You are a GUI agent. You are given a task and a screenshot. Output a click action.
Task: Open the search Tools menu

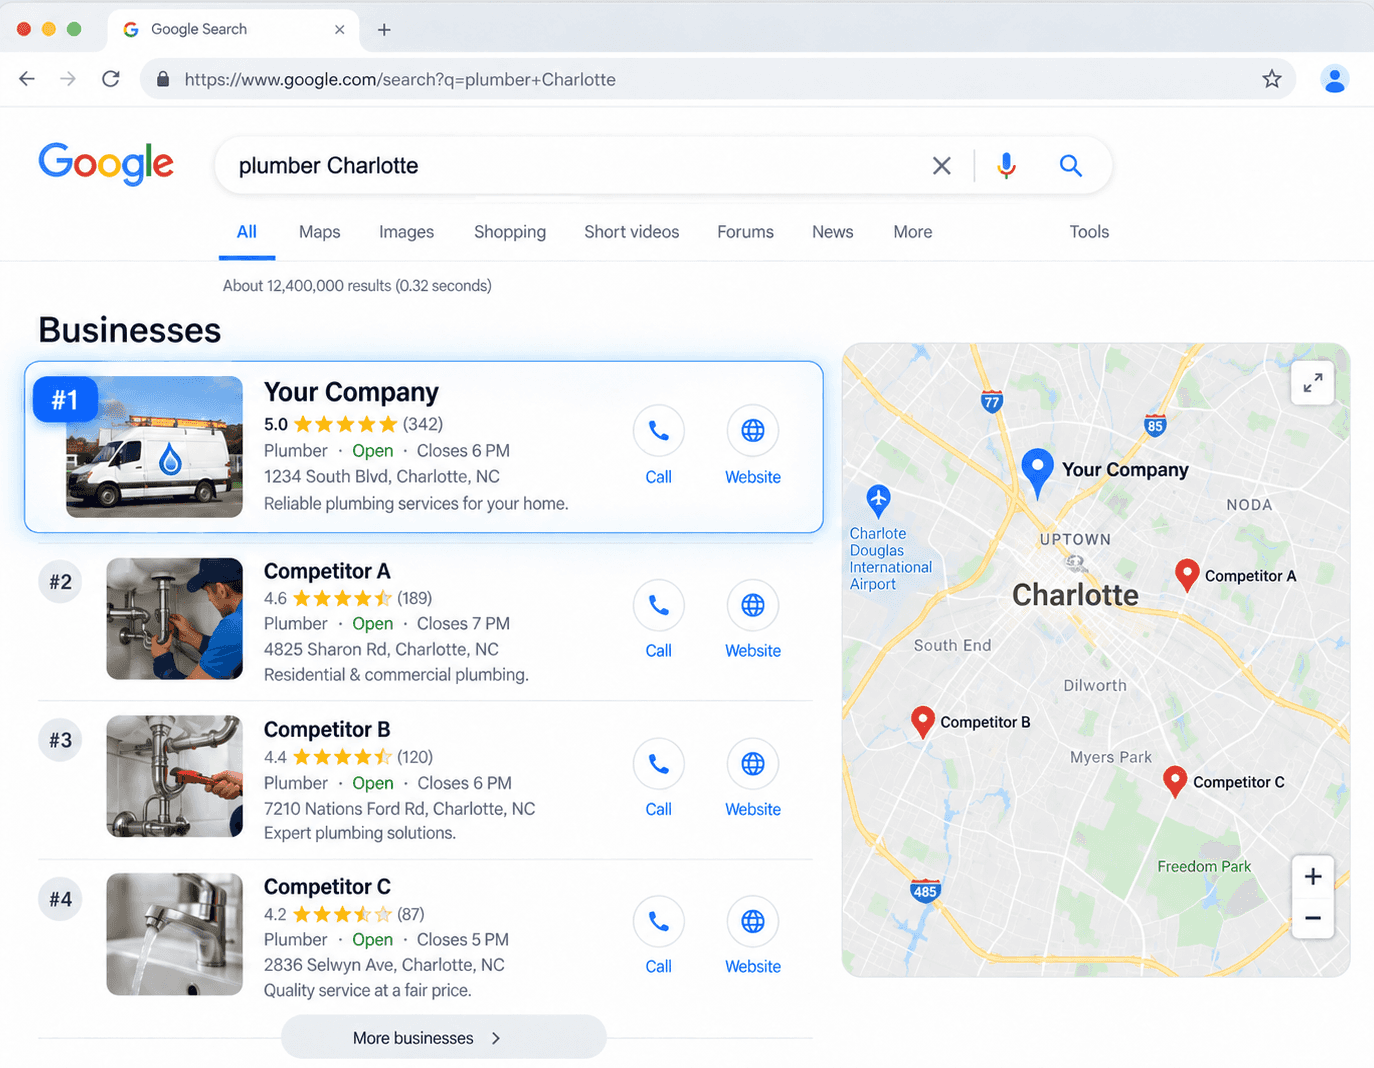1089,232
